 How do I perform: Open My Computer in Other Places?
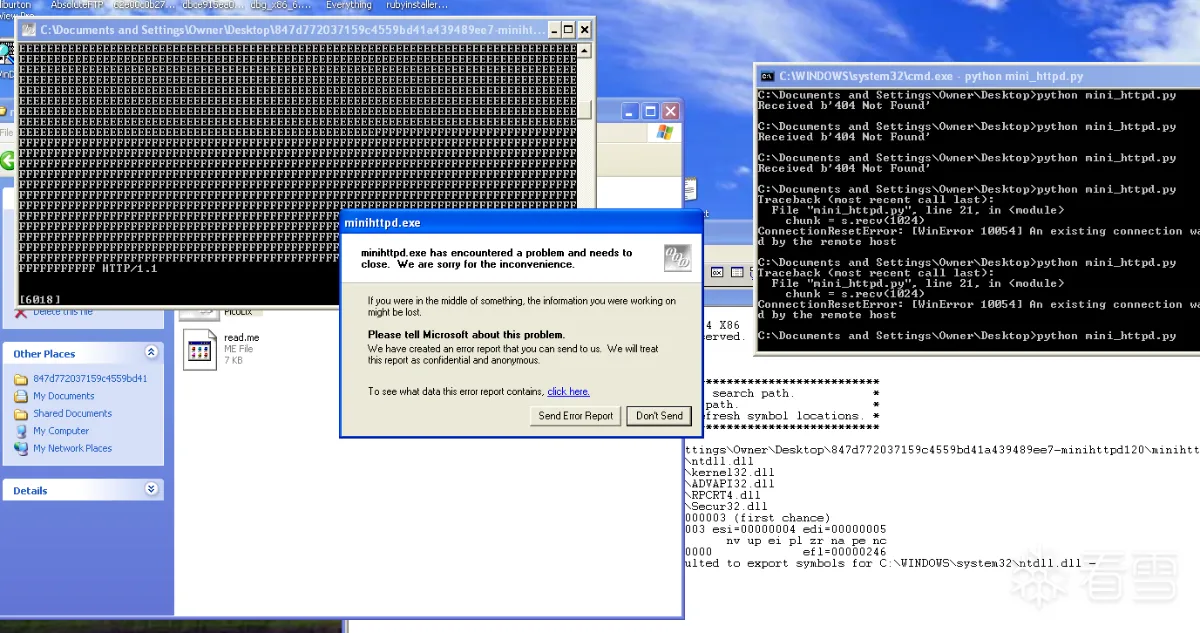[x=61, y=431]
